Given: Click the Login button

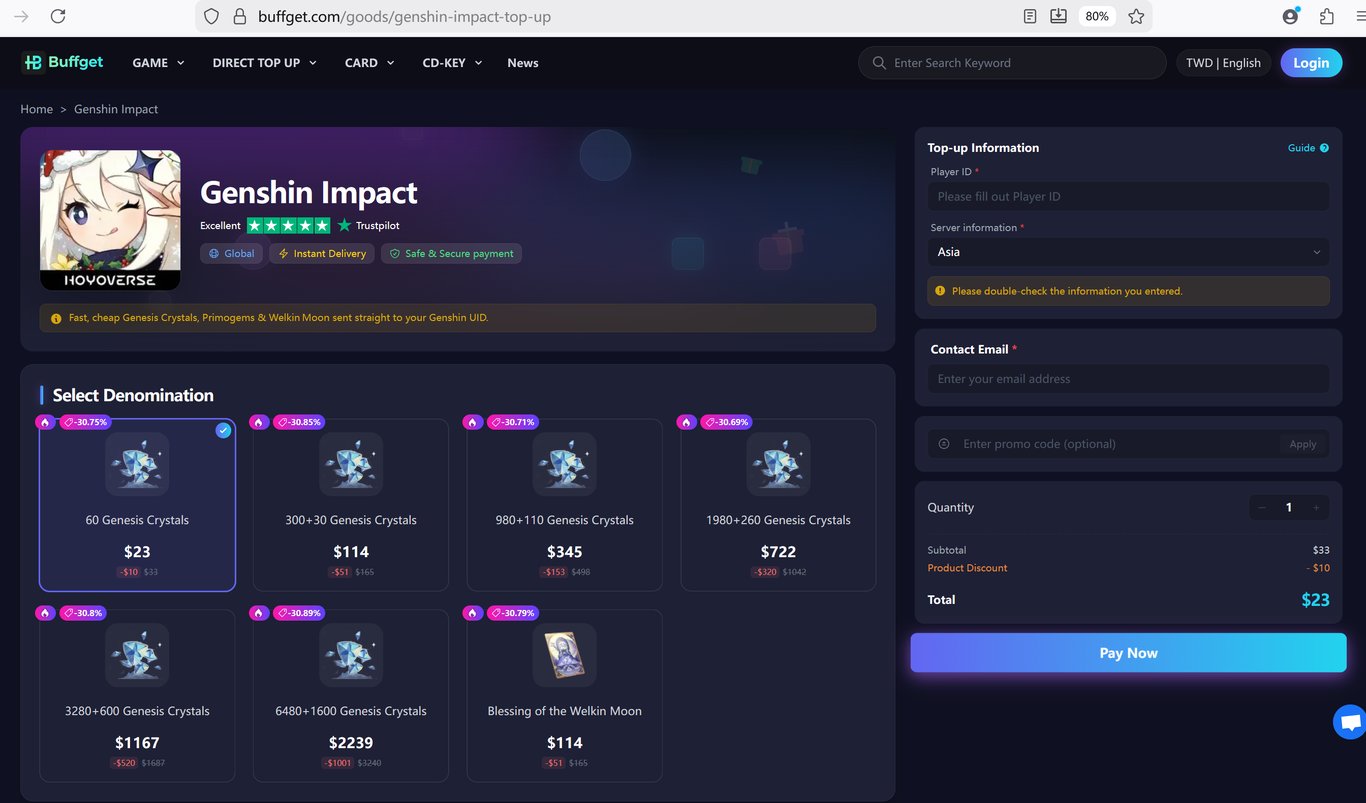Looking at the screenshot, I should (x=1311, y=63).
